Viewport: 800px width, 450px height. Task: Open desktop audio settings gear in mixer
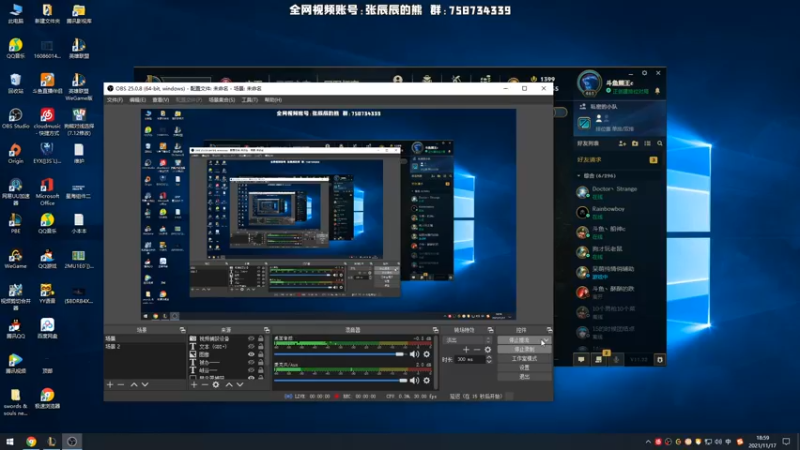pos(427,354)
